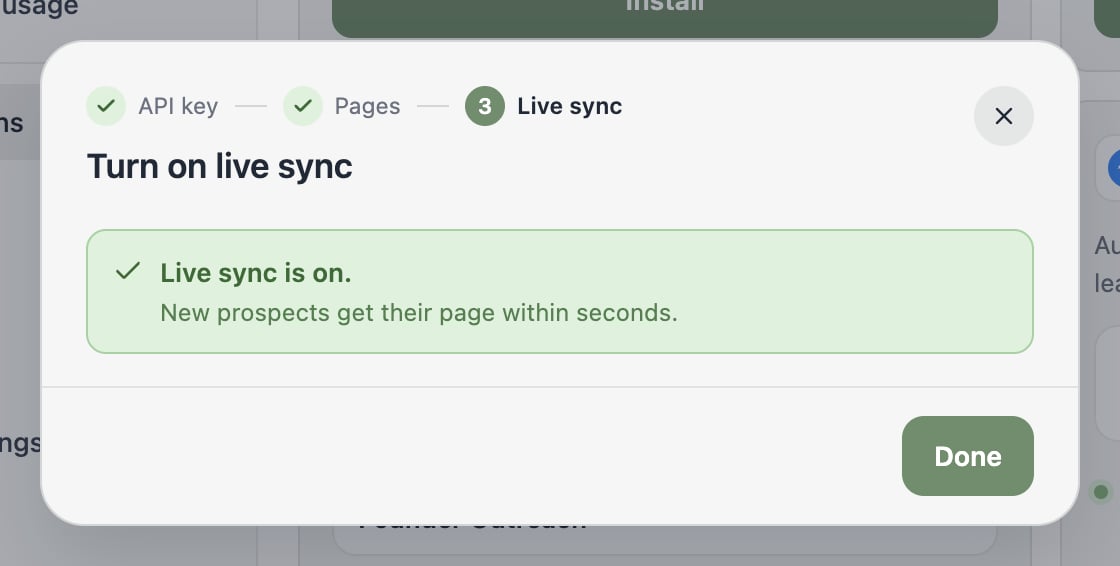Click the Turn on live sync heading
Viewport: 1120px width, 566px height.
click(x=219, y=166)
